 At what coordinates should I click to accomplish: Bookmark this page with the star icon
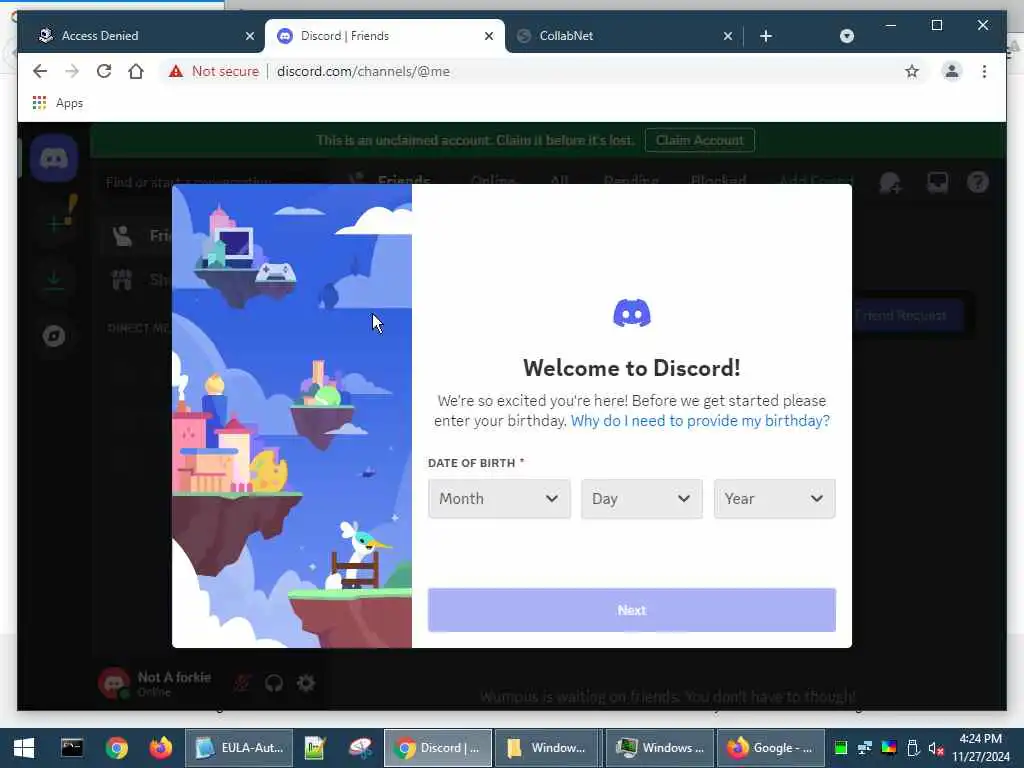912,71
